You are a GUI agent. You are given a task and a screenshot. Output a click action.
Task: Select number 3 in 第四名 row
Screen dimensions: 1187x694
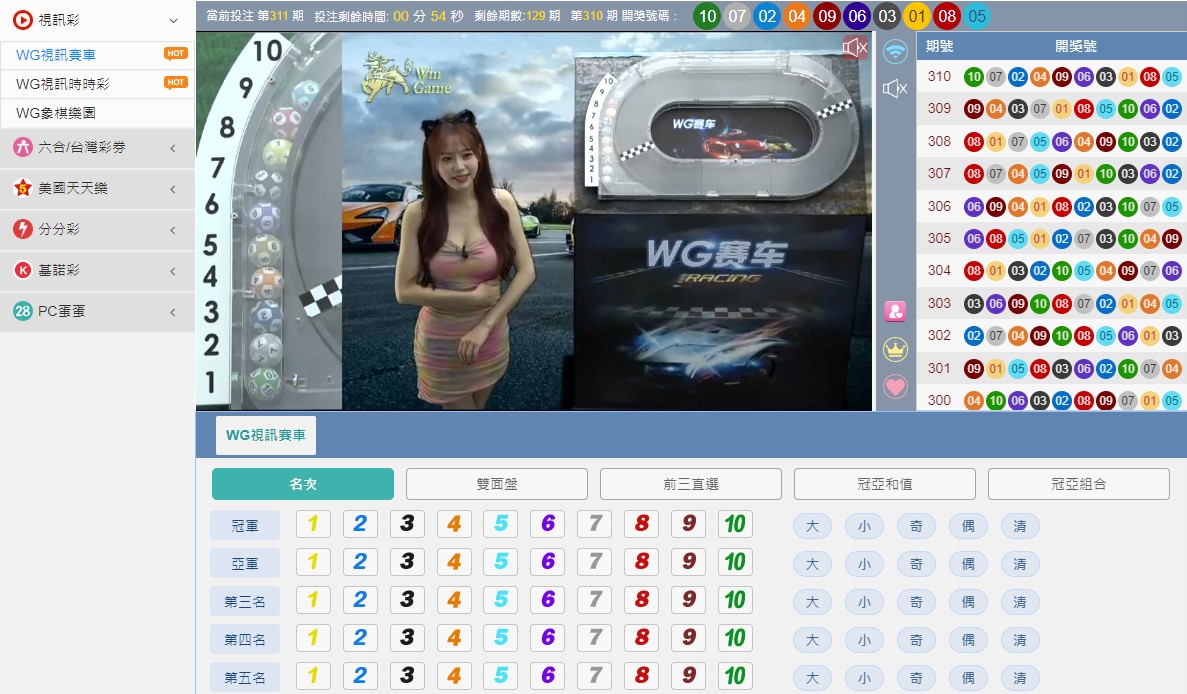pos(407,637)
